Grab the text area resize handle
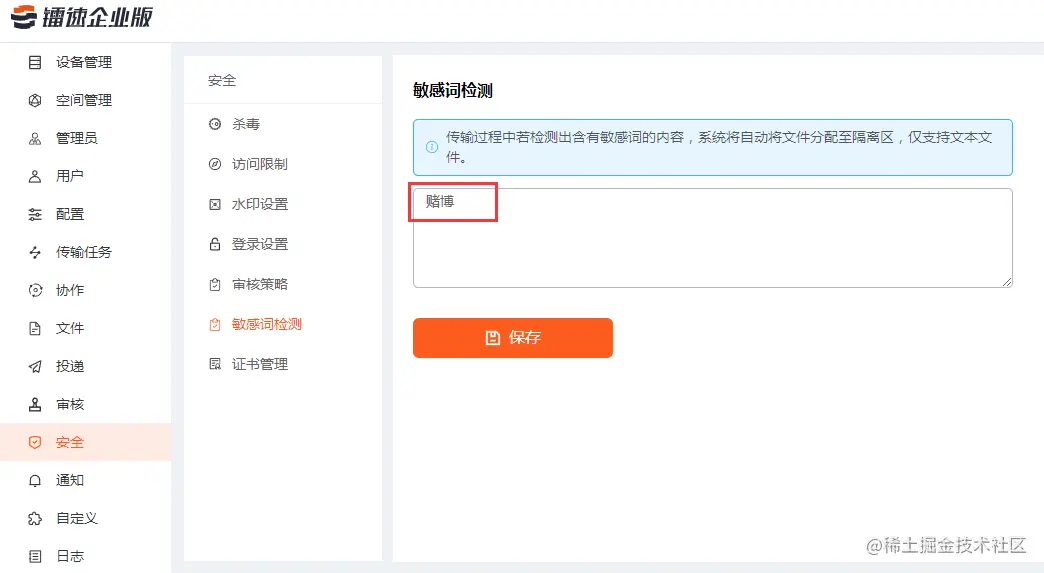Image resolution: width=1044 pixels, height=573 pixels. pos(1007,282)
